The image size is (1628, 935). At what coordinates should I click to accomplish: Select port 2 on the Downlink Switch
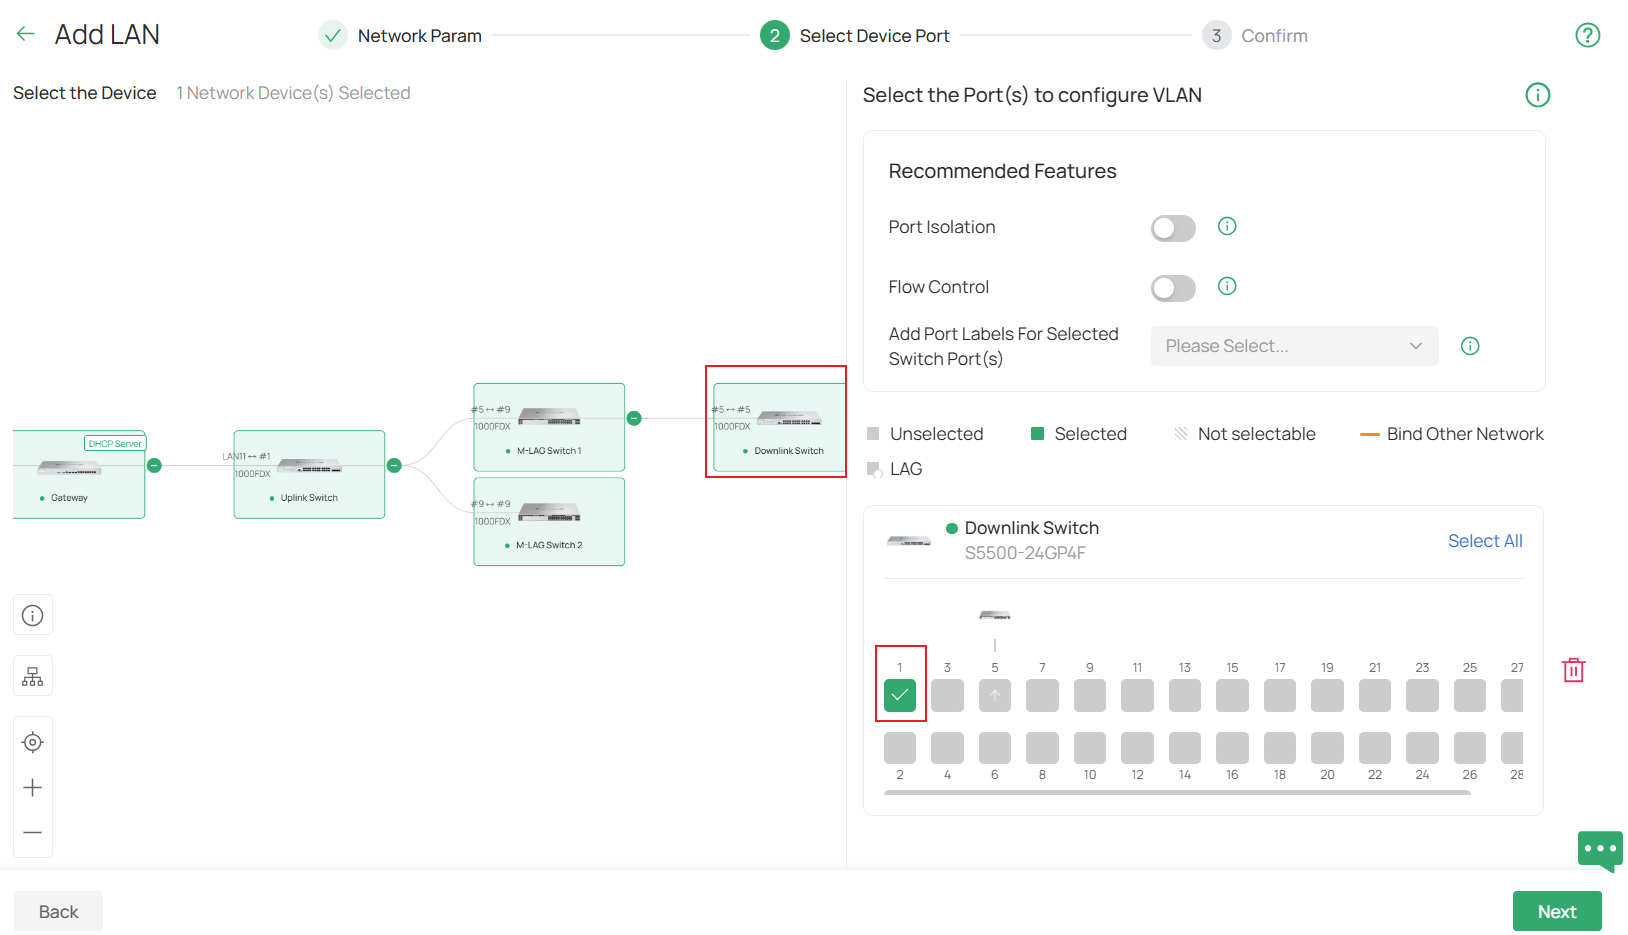[x=899, y=746]
